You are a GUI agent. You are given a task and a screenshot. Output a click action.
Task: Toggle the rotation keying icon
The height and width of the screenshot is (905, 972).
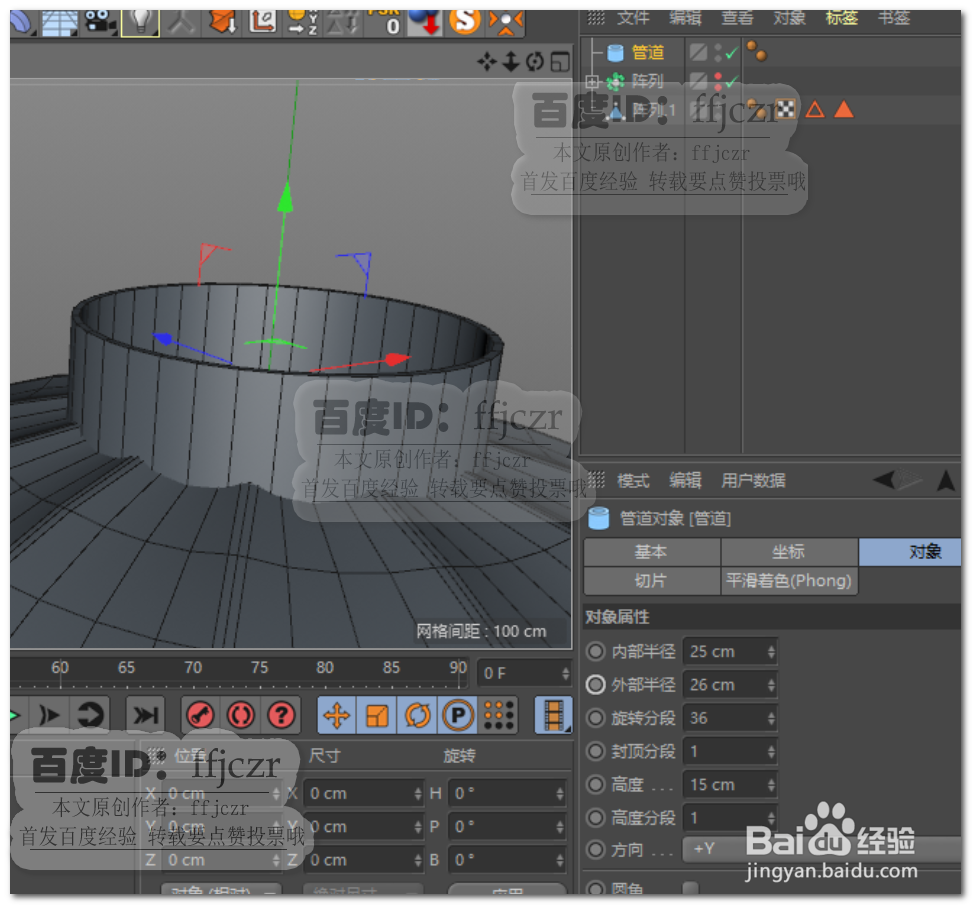tap(417, 715)
